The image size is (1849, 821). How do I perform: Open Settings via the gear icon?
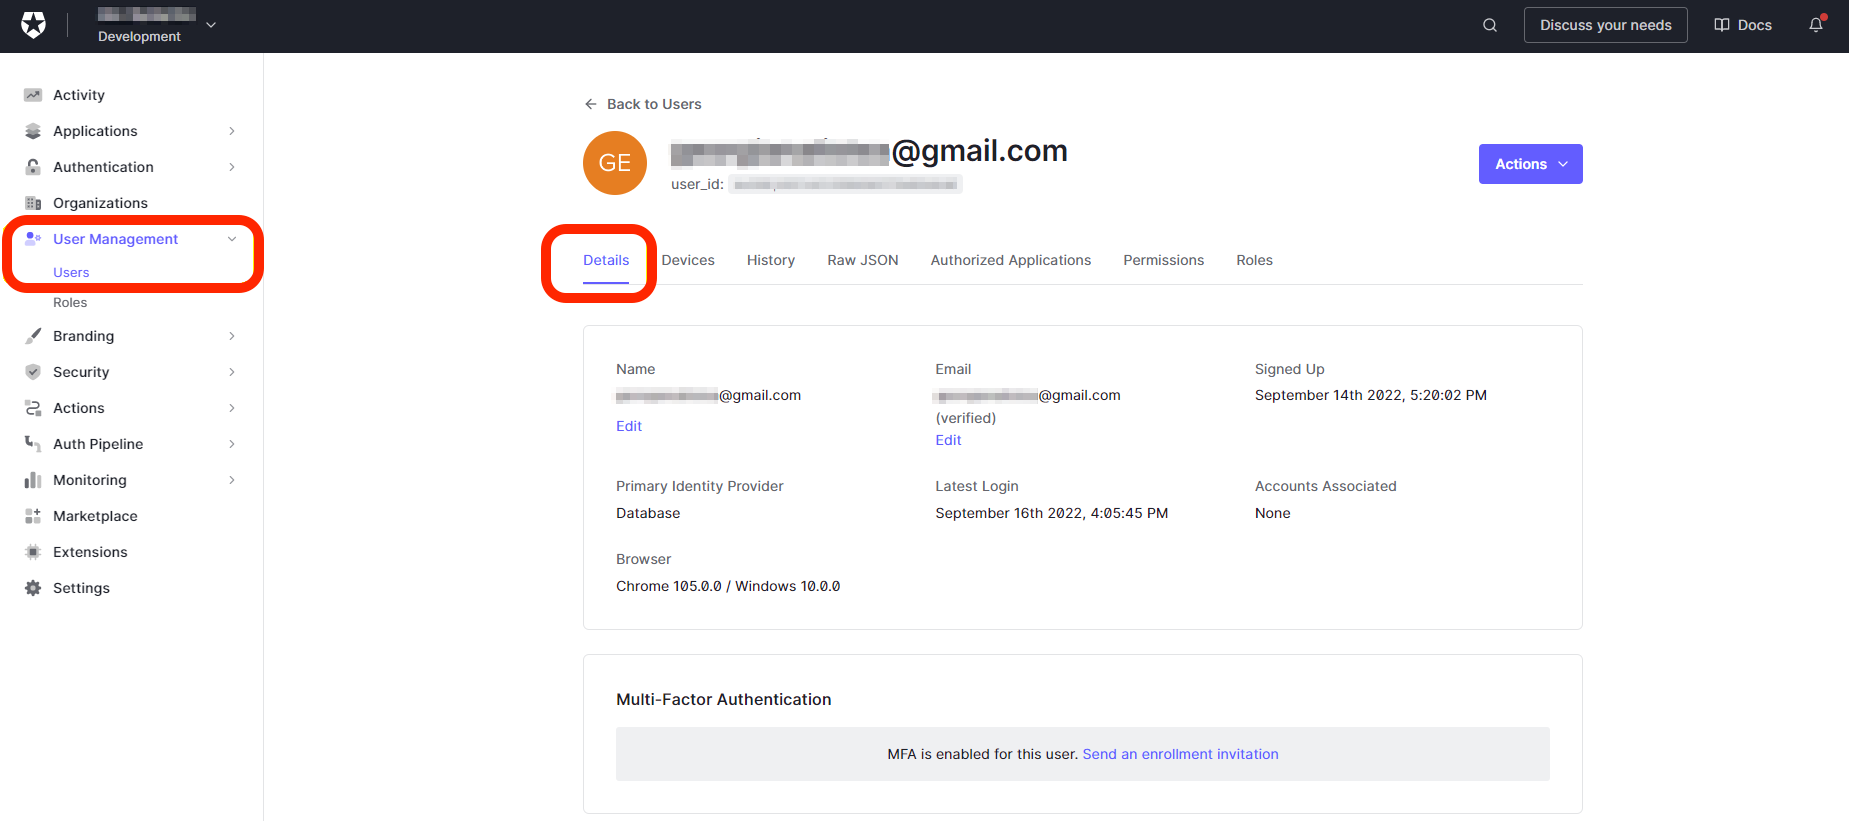33,588
